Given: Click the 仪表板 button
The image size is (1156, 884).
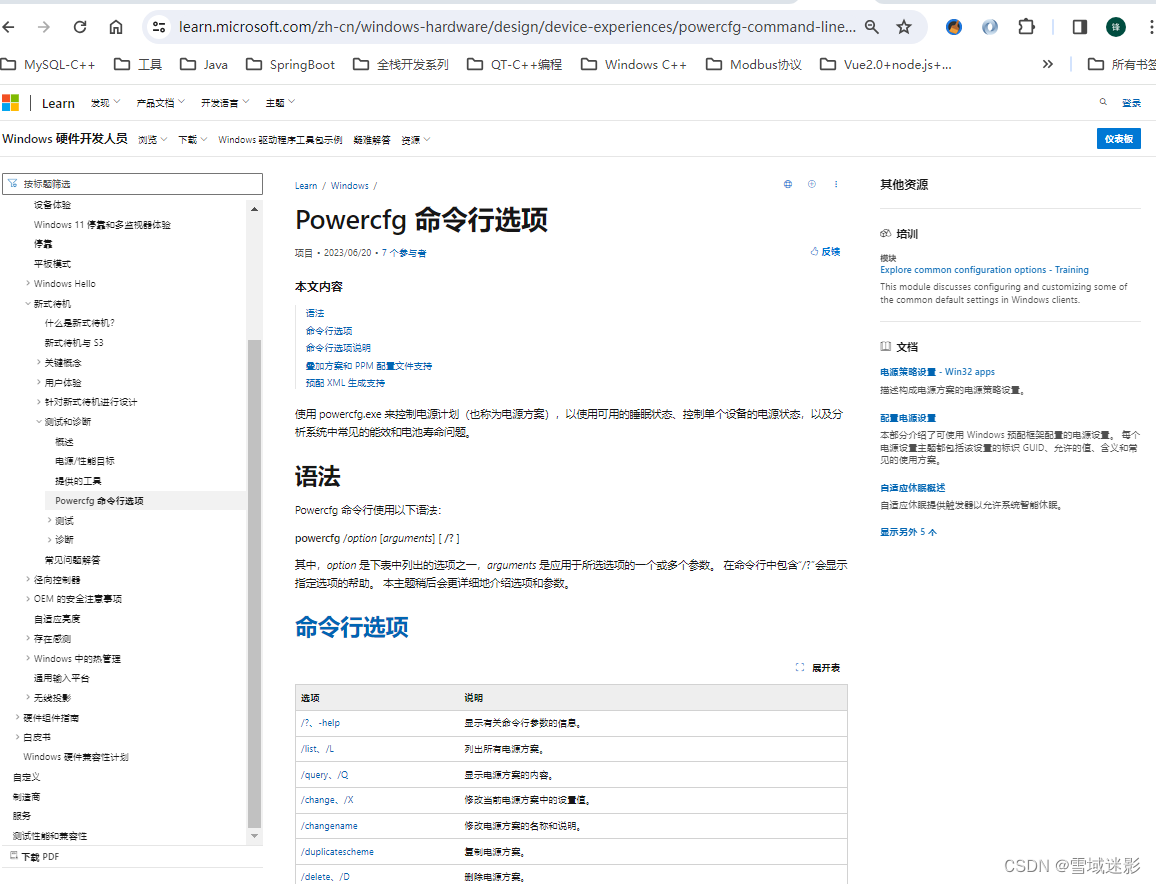Looking at the screenshot, I should pyautogui.click(x=1118, y=139).
